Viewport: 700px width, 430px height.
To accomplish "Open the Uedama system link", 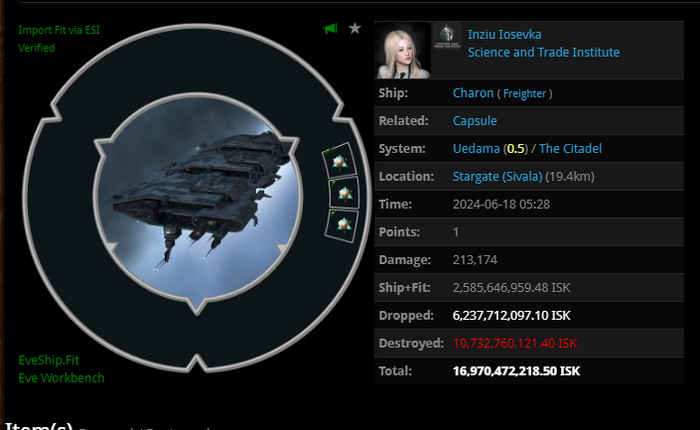I will point(476,148).
